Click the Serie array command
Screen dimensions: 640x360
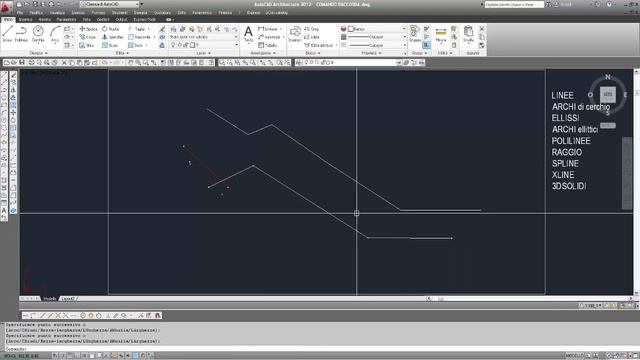point(136,45)
